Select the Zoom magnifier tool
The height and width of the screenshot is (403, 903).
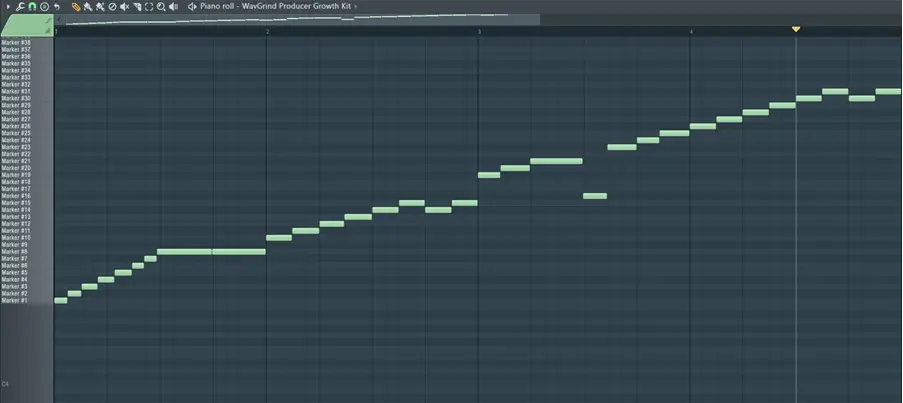(161, 6)
